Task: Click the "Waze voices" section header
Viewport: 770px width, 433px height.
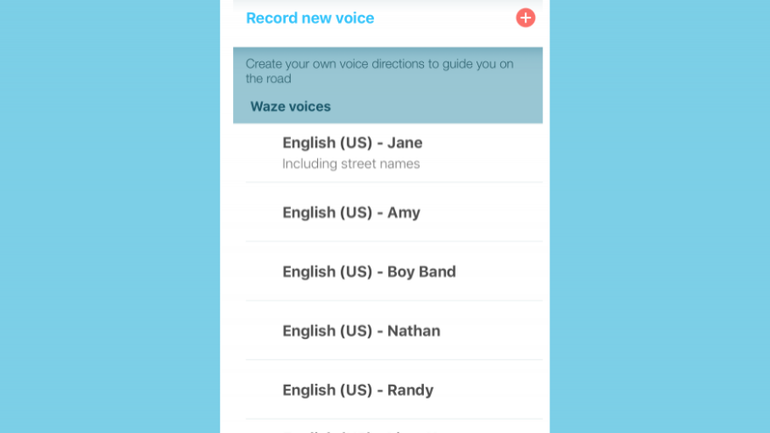Action: point(290,106)
